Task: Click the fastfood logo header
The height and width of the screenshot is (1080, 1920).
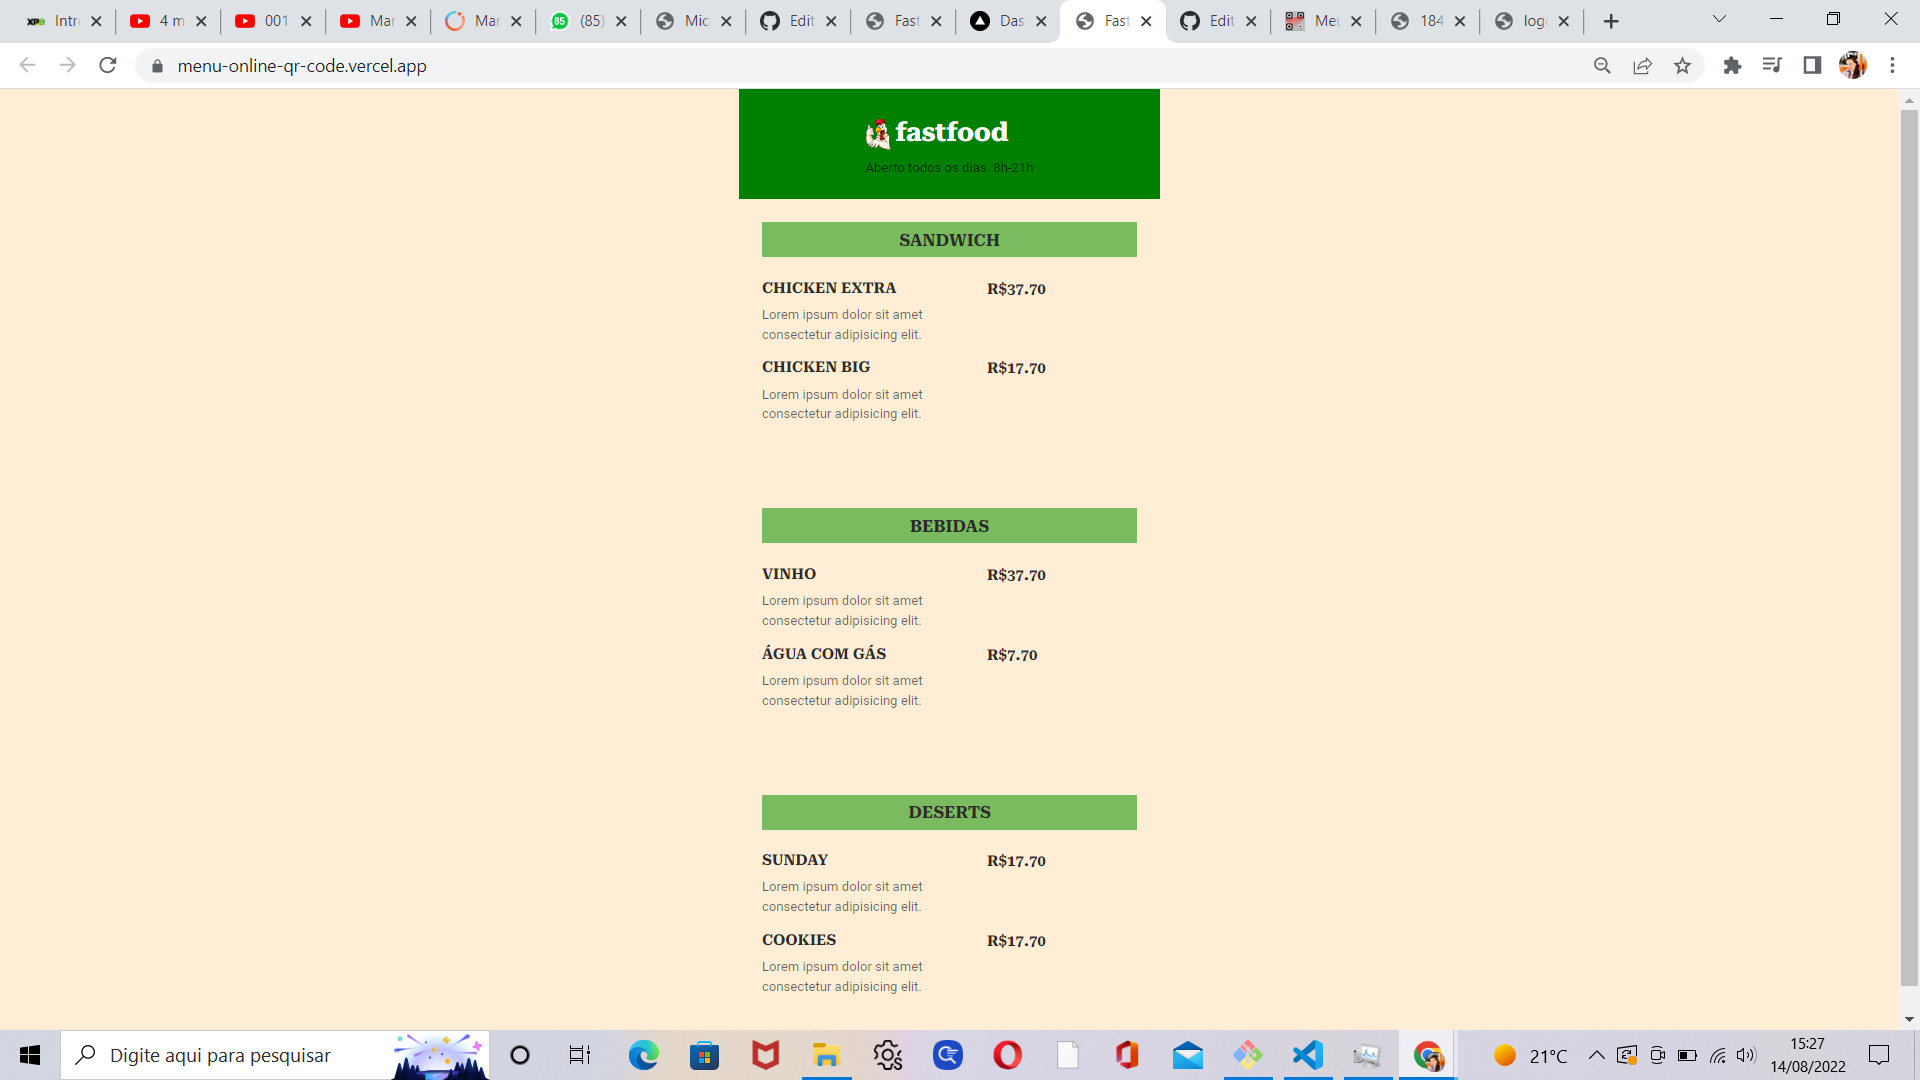Action: tap(937, 132)
